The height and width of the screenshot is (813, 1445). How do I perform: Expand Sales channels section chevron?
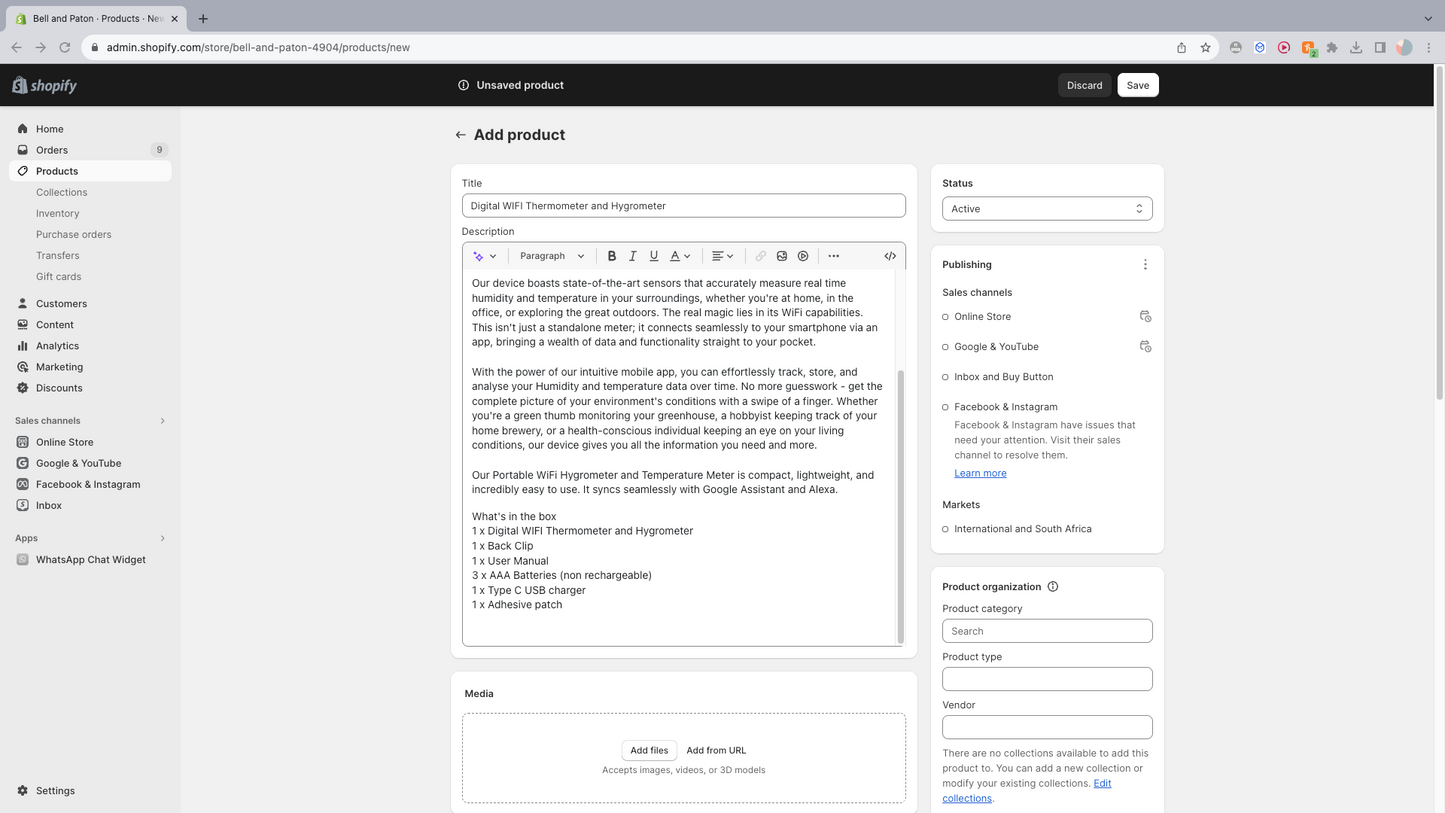(x=162, y=421)
